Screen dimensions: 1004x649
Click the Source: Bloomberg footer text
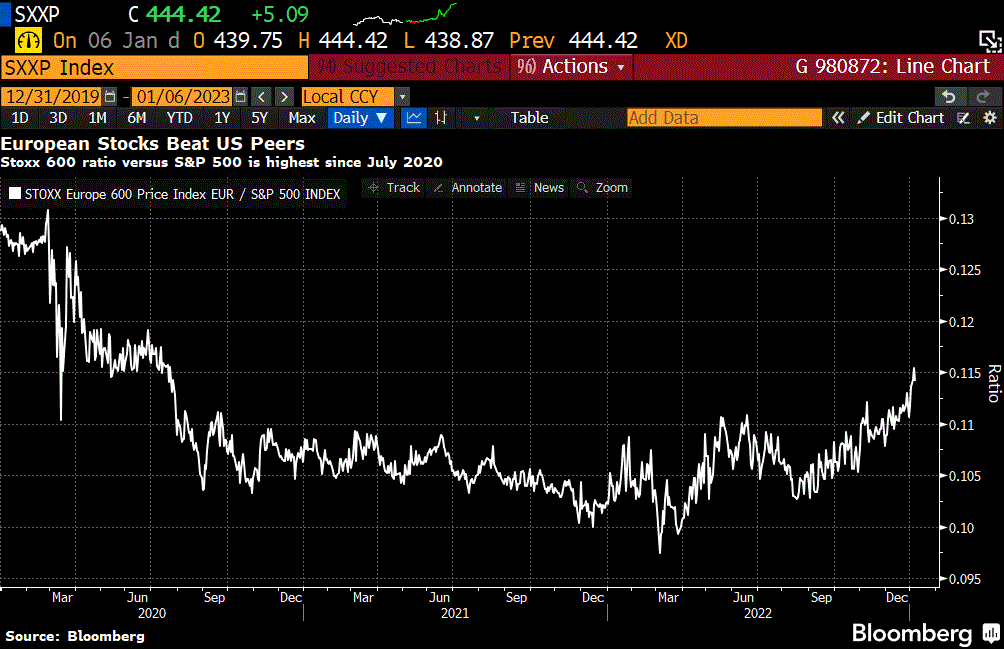tap(75, 636)
